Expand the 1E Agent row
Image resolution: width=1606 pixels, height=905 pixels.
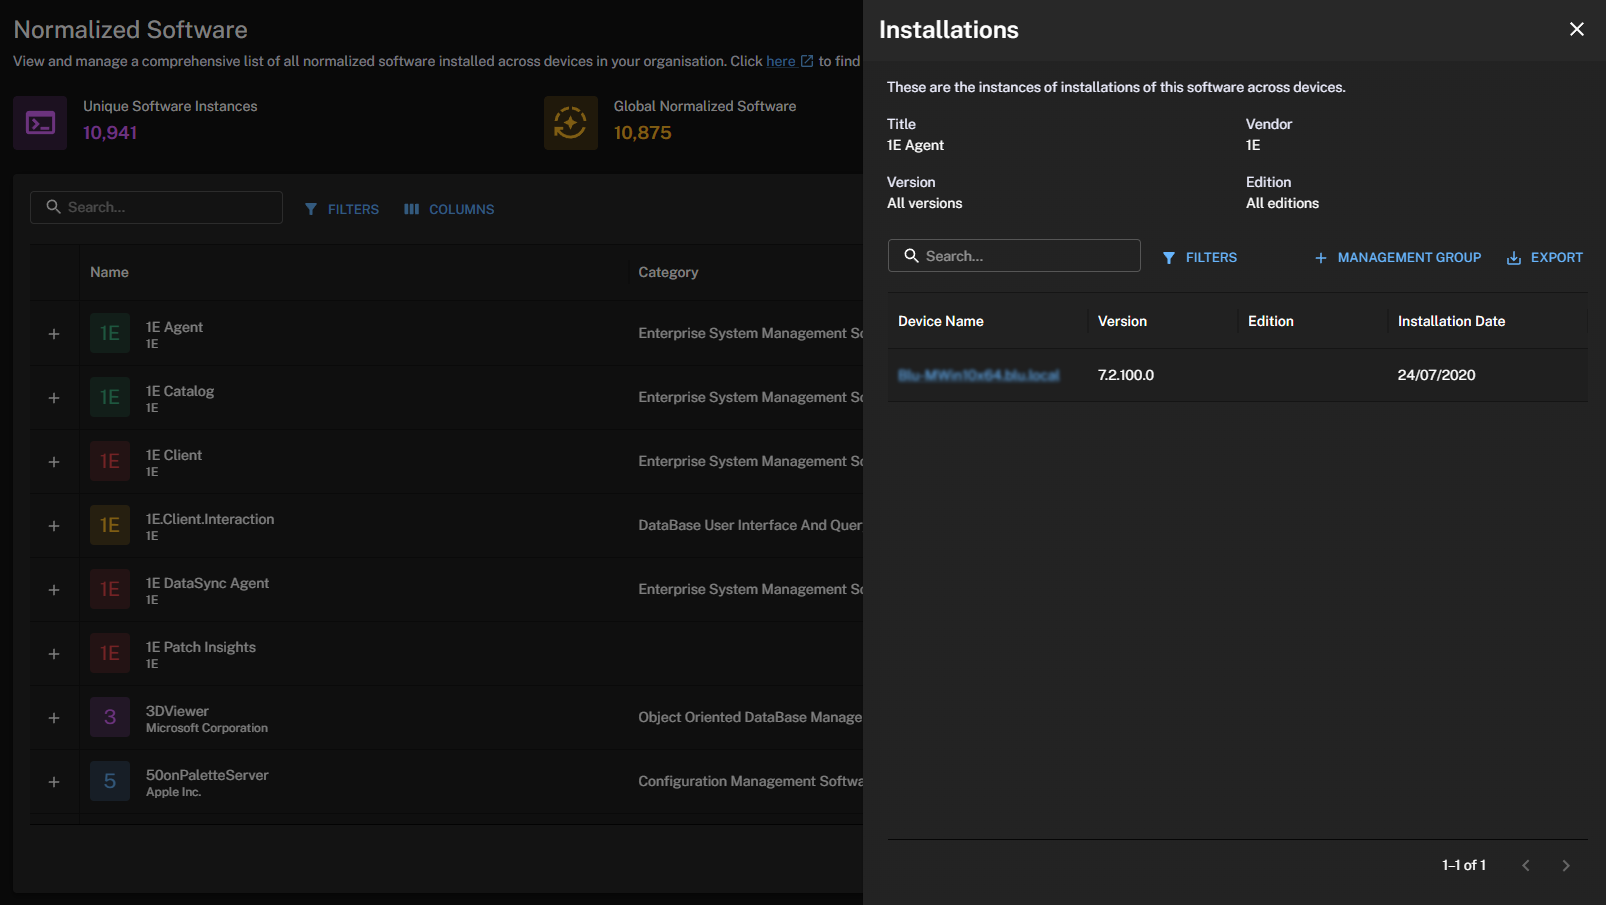tap(54, 334)
